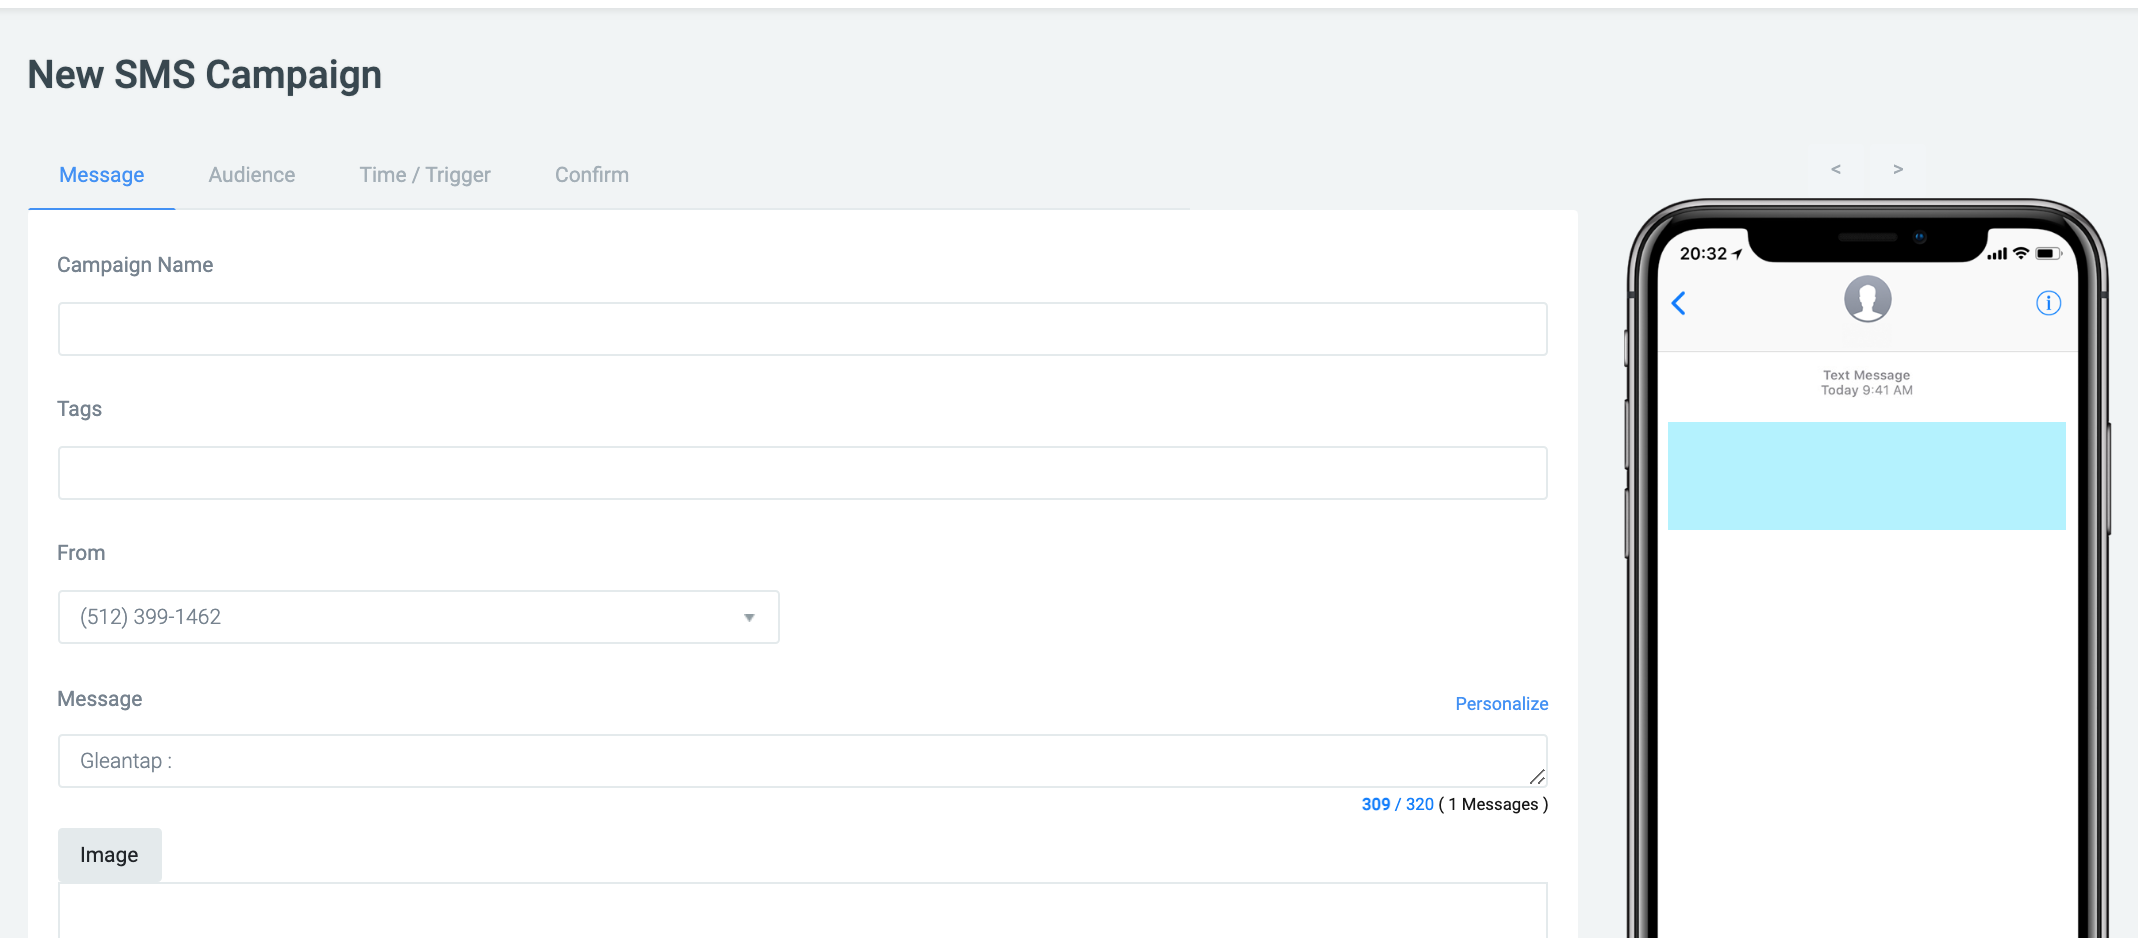Click the blue message bubble preview
Viewport: 2138px width, 938px height.
click(1866, 476)
